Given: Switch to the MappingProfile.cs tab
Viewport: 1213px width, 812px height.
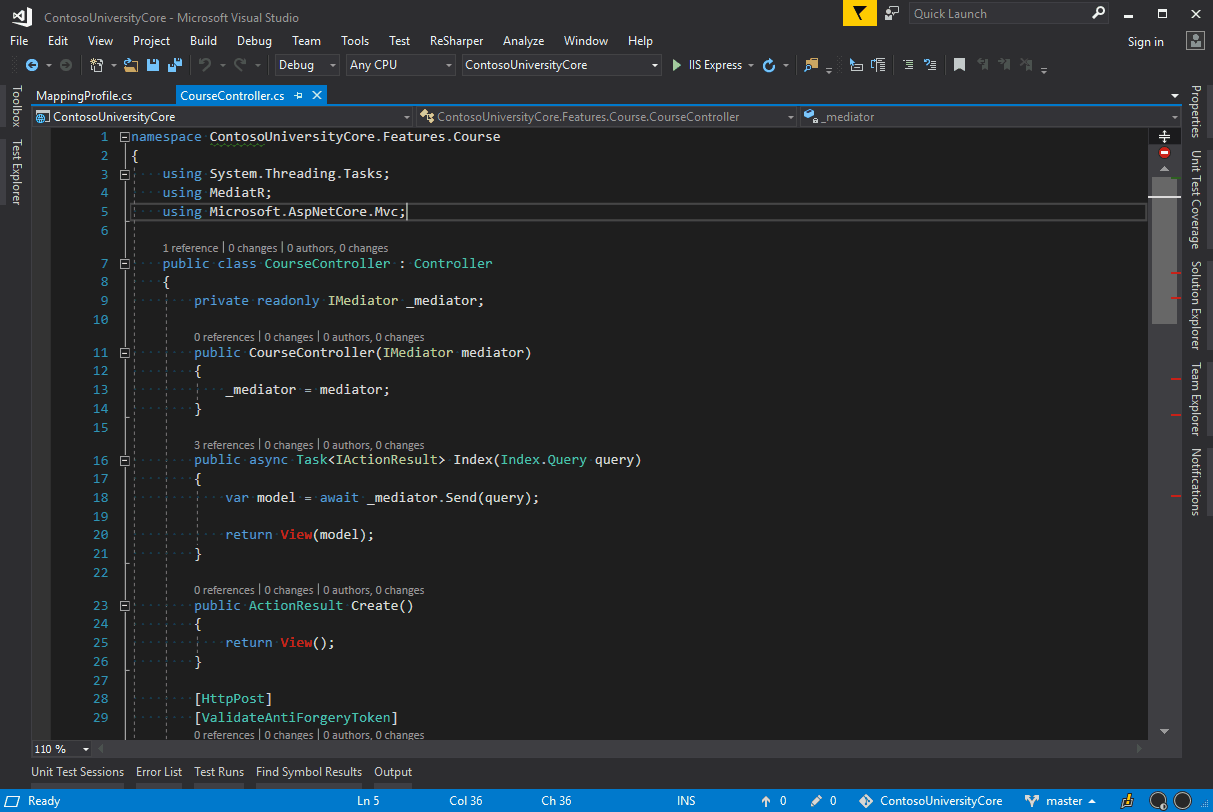Looking at the screenshot, I should [x=84, y=96].
